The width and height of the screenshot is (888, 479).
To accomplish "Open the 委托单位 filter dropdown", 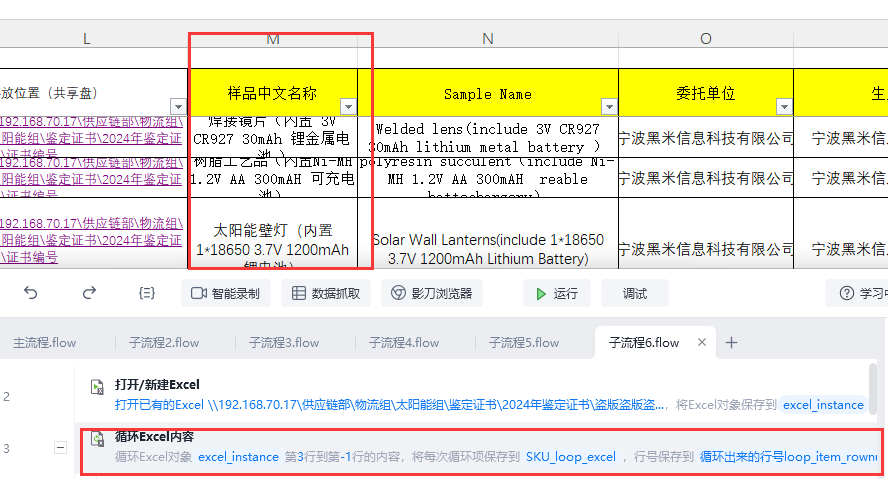I will coord(784,106).
